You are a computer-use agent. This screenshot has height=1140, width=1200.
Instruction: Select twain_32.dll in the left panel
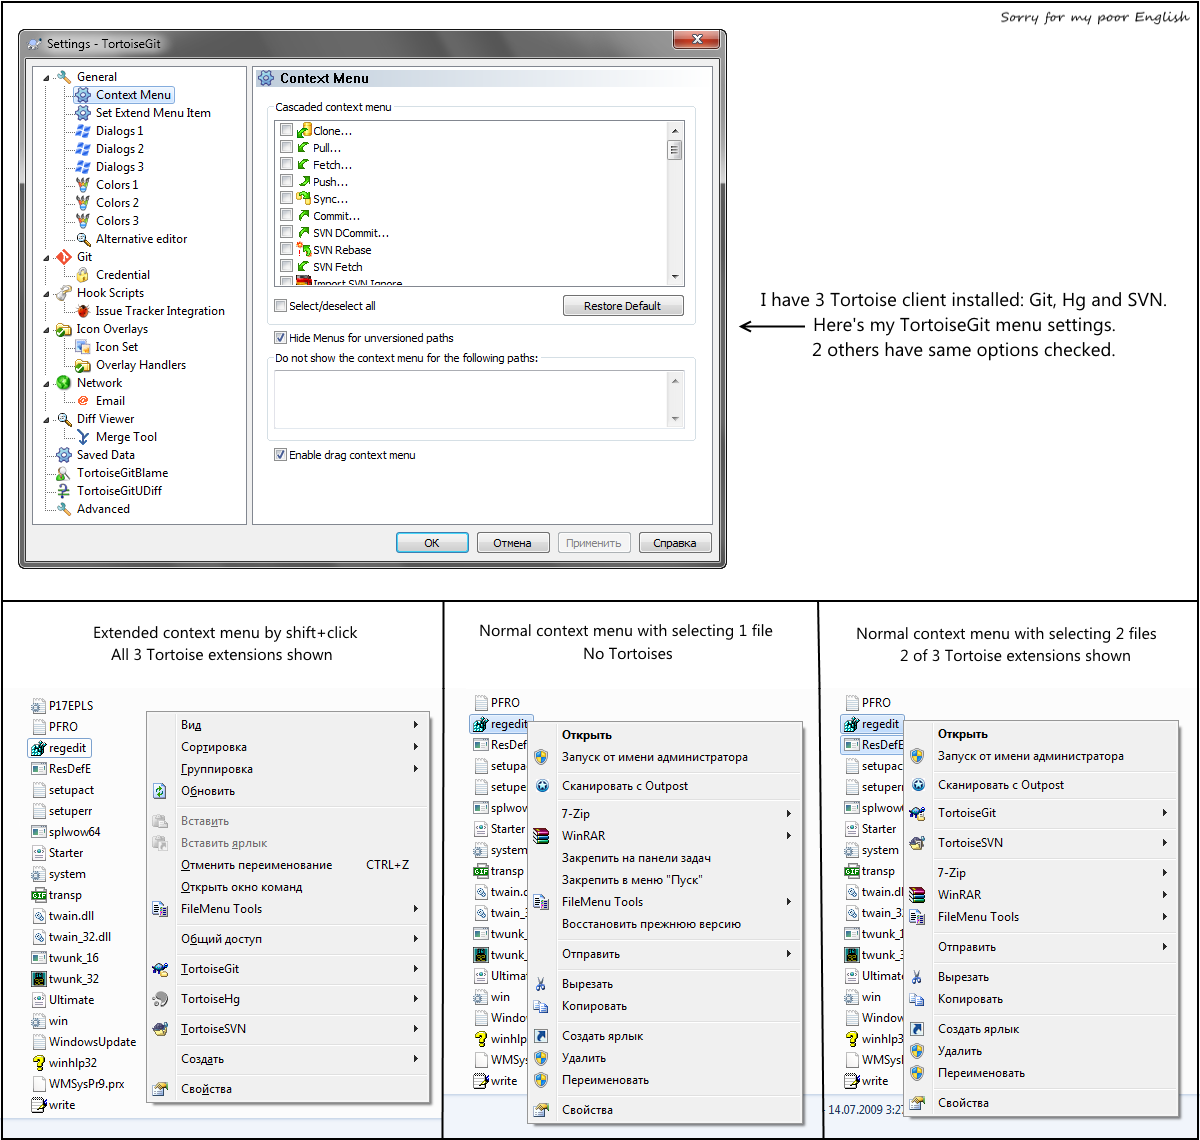80,937
